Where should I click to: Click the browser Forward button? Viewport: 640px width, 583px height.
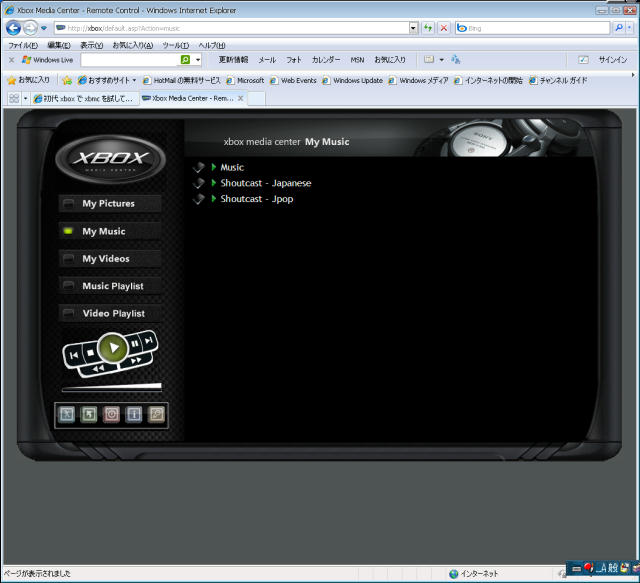pos(30,28)
